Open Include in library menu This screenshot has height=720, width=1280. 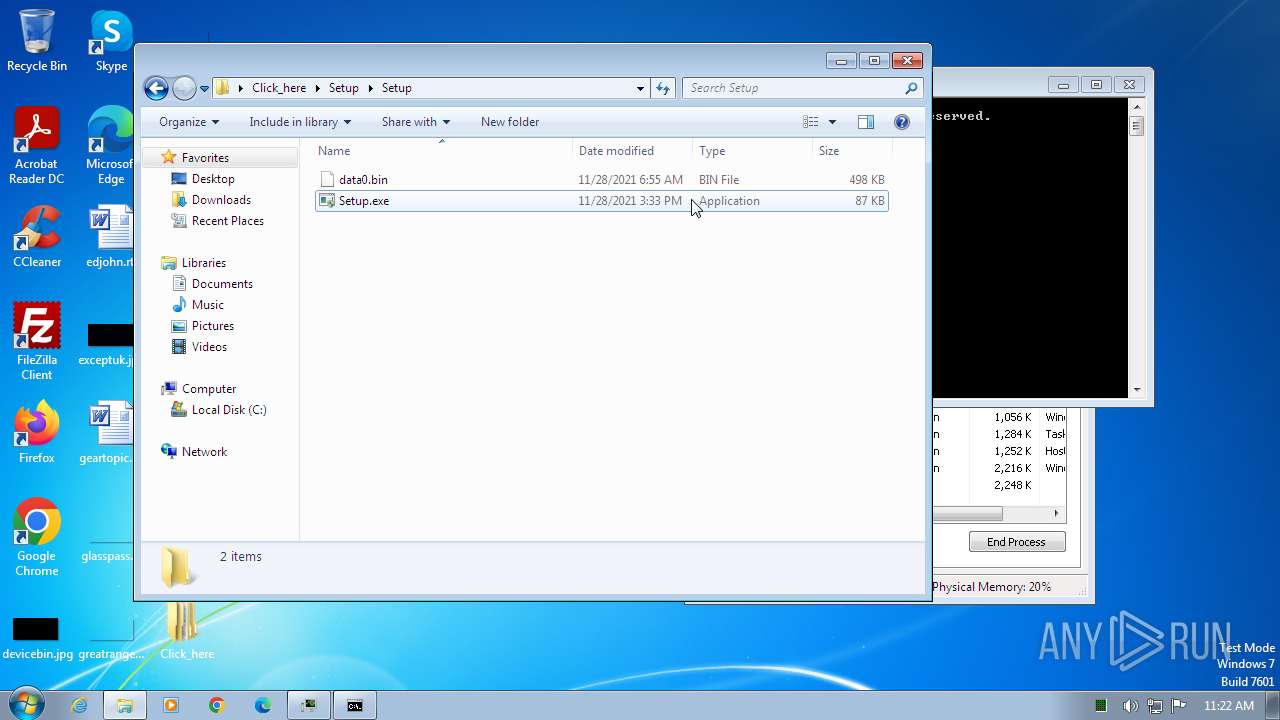point(300,122)
